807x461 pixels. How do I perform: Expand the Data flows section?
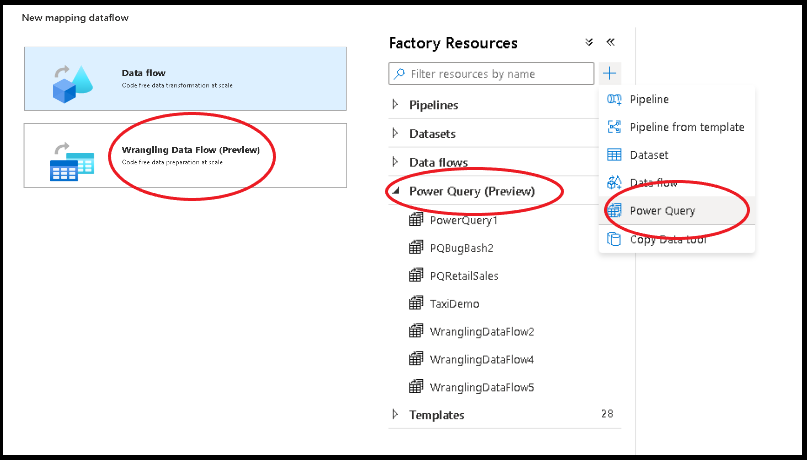395,162
